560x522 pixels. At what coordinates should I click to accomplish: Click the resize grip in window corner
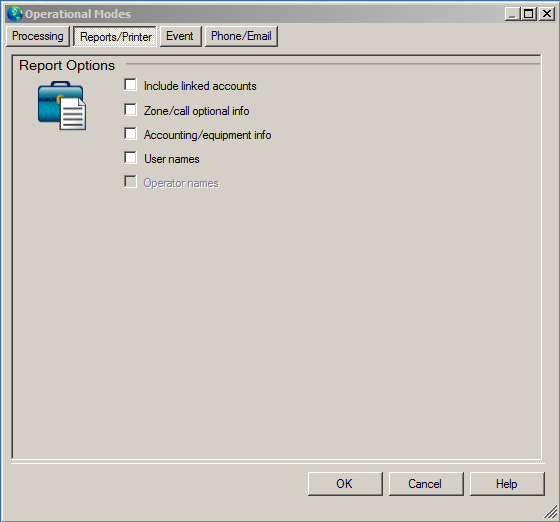(550, 511)
